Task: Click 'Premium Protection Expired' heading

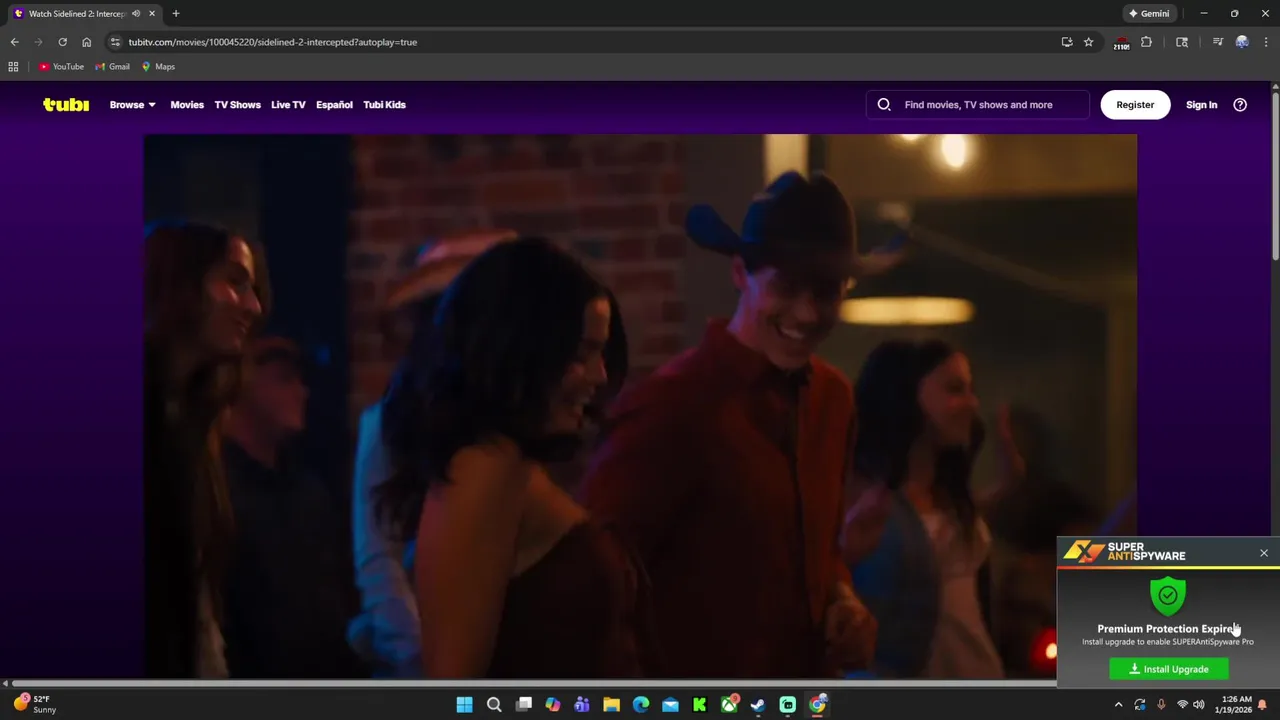Action: pos(1168,629)
